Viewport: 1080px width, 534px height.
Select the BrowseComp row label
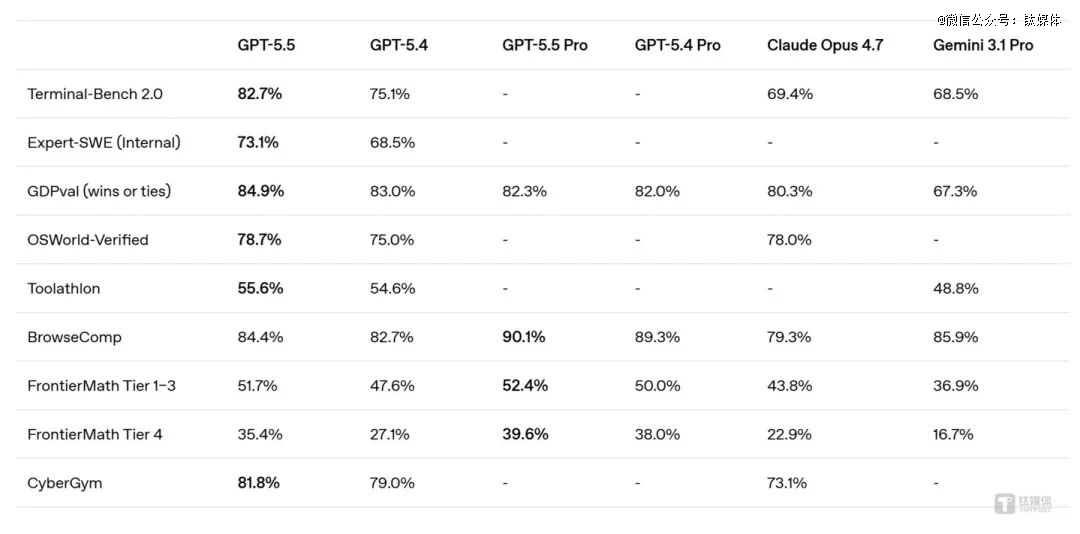click(x=75, y=337)
